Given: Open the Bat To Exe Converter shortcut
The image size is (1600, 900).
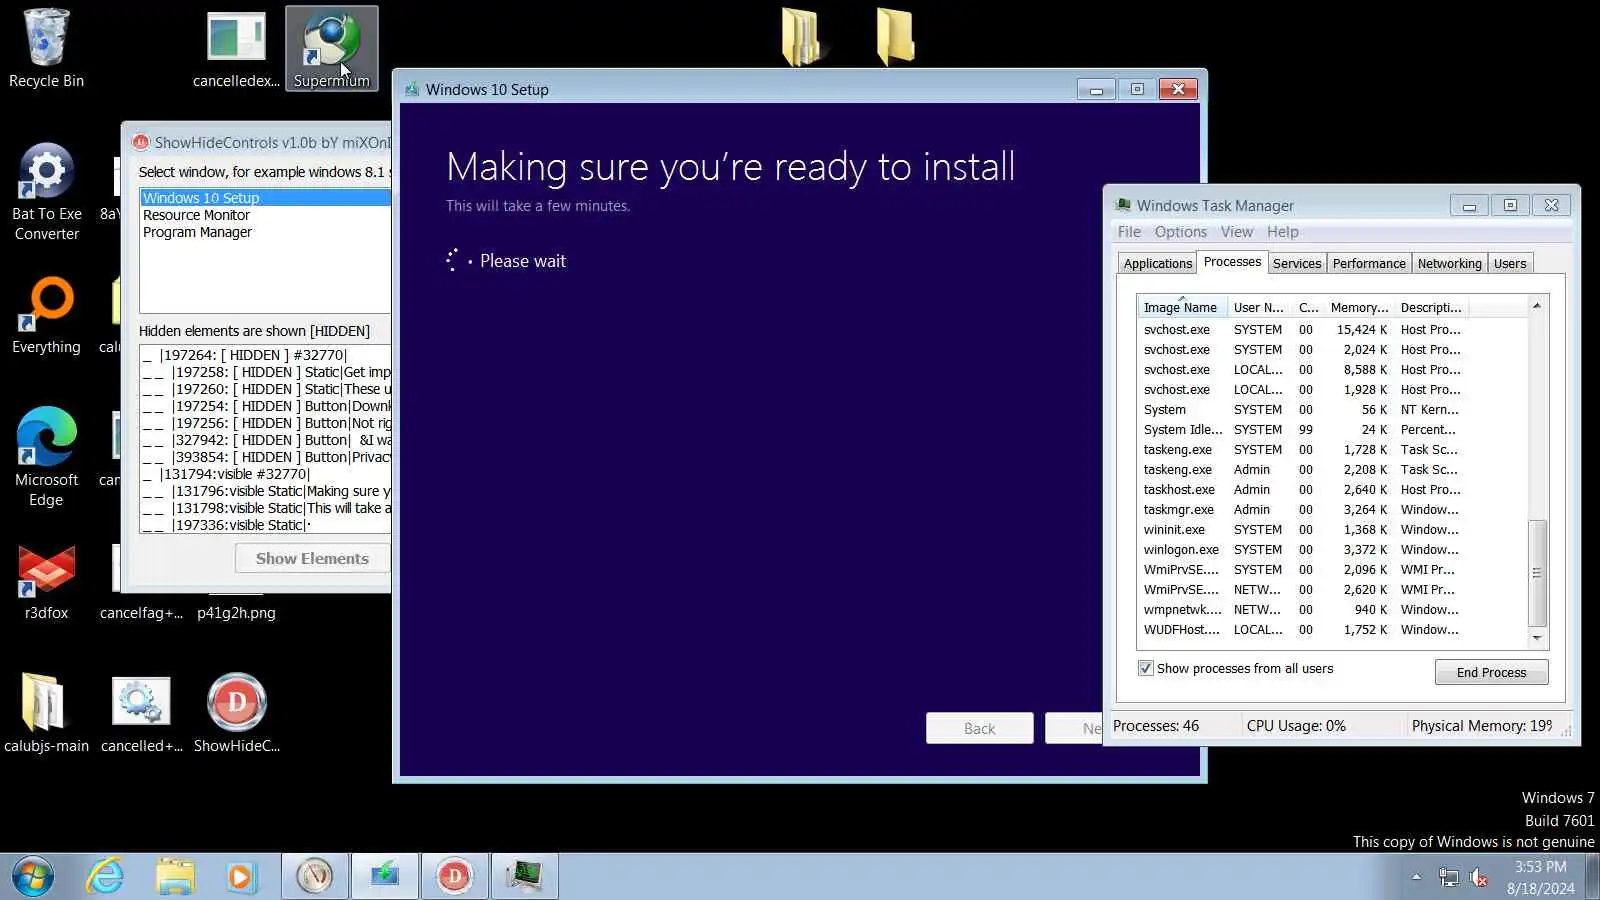Looking at the screenshot, I should (x=46, y=192).
